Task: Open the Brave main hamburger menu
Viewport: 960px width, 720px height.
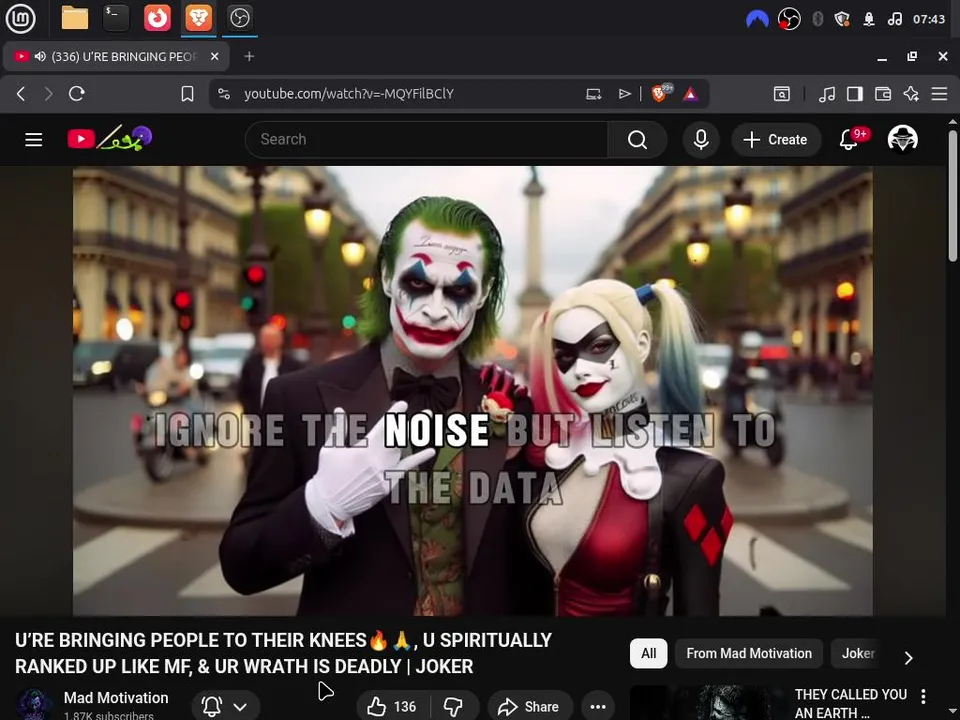Action: click(x=939, y=94)
